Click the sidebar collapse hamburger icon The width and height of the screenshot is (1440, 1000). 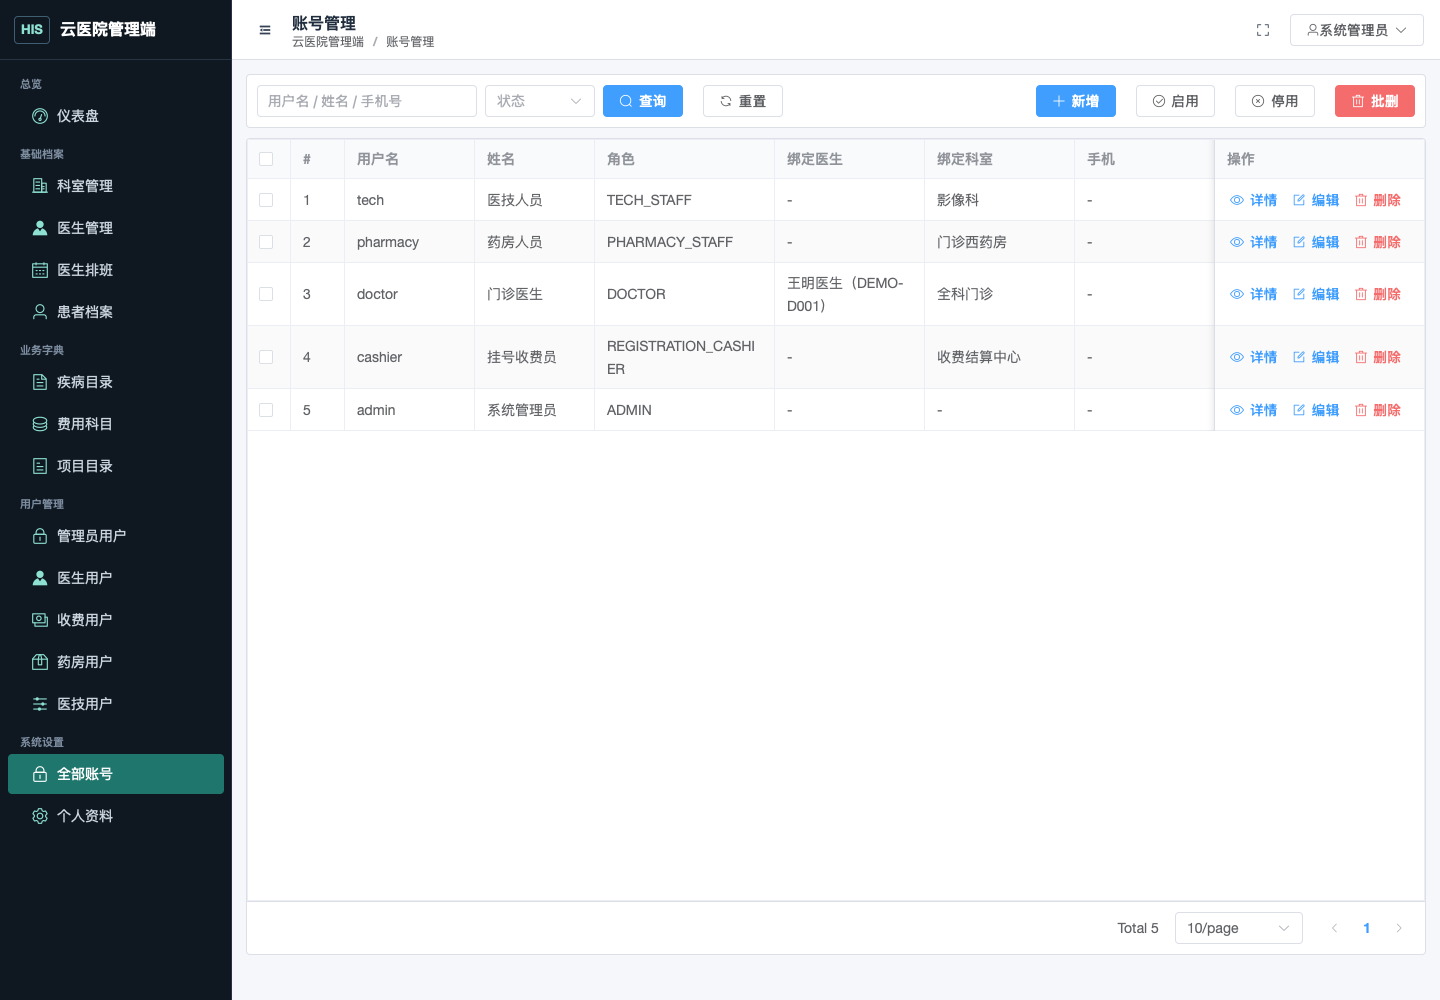pos(265,30)
